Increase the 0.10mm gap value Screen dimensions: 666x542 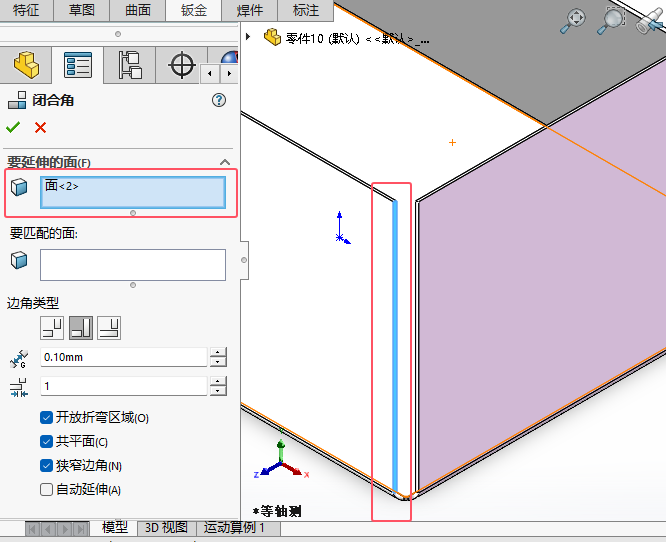pyautogui.click(x=218, y=352)
